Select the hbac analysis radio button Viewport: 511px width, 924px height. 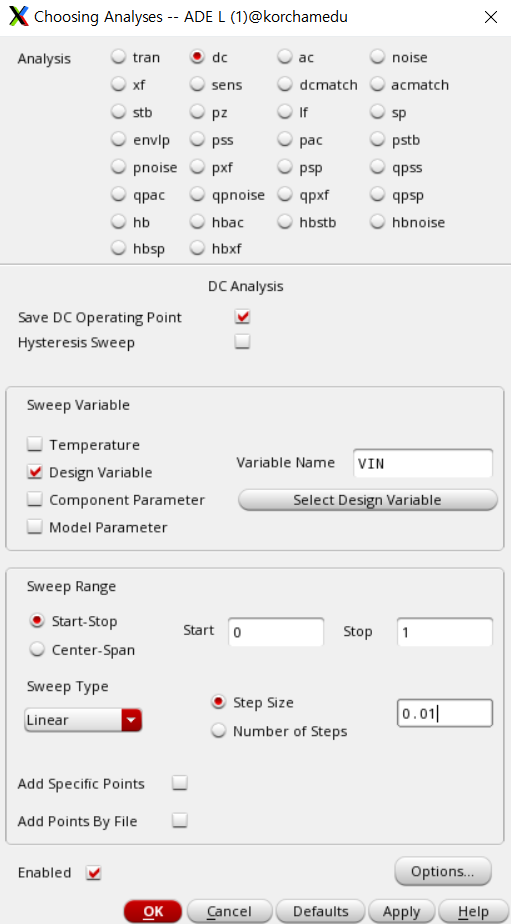coord(197,222)
